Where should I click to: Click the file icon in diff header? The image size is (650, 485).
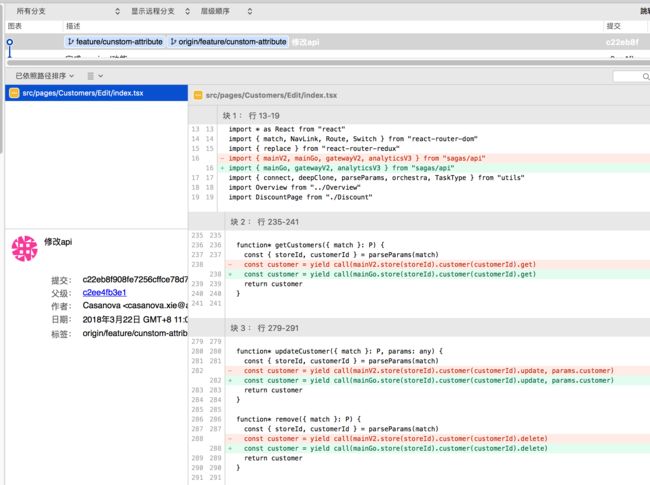tap(198, 95)
